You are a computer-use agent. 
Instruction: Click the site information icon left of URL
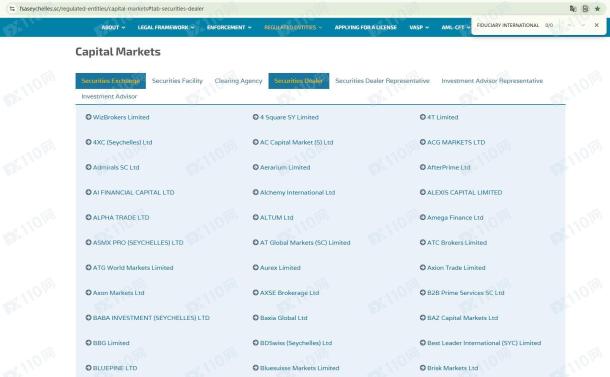12,9
